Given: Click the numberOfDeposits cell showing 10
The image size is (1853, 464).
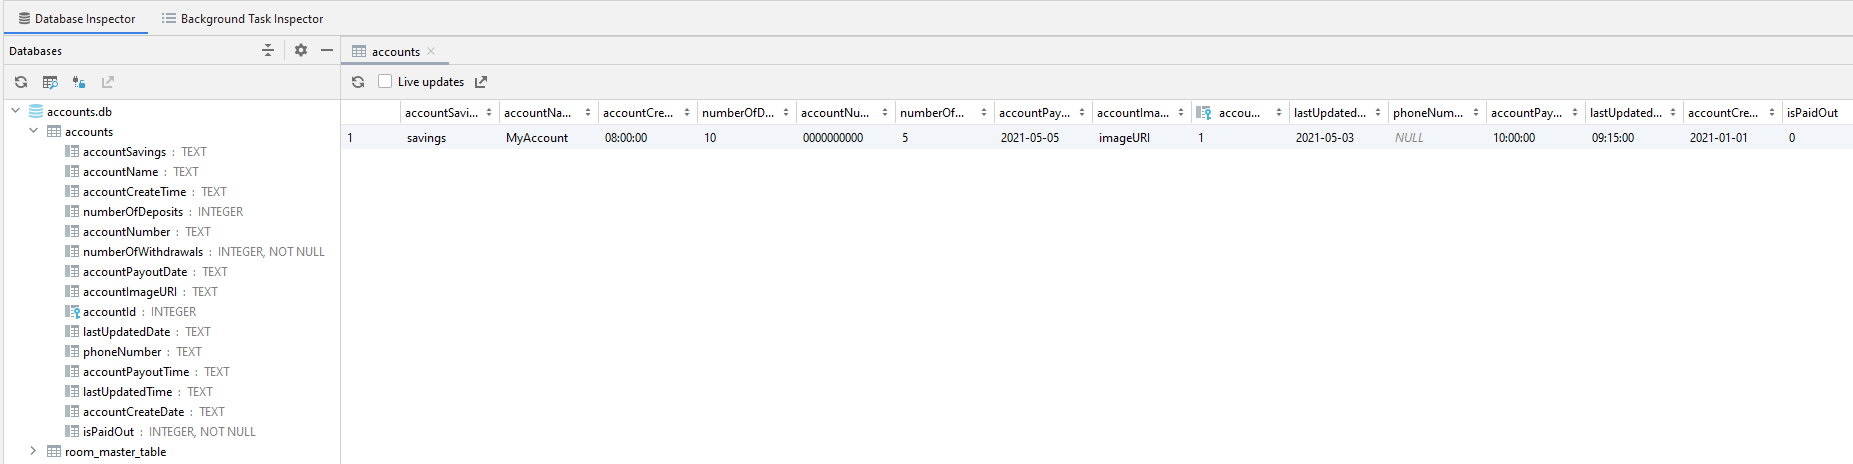Looking at the screenshot, I should pyautogui.click(x=746, y=138).
